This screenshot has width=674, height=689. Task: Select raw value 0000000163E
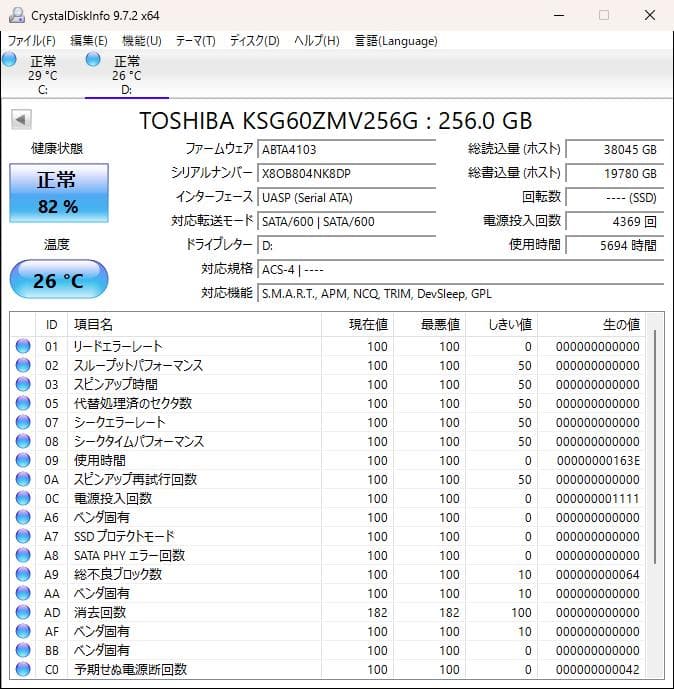598,461
